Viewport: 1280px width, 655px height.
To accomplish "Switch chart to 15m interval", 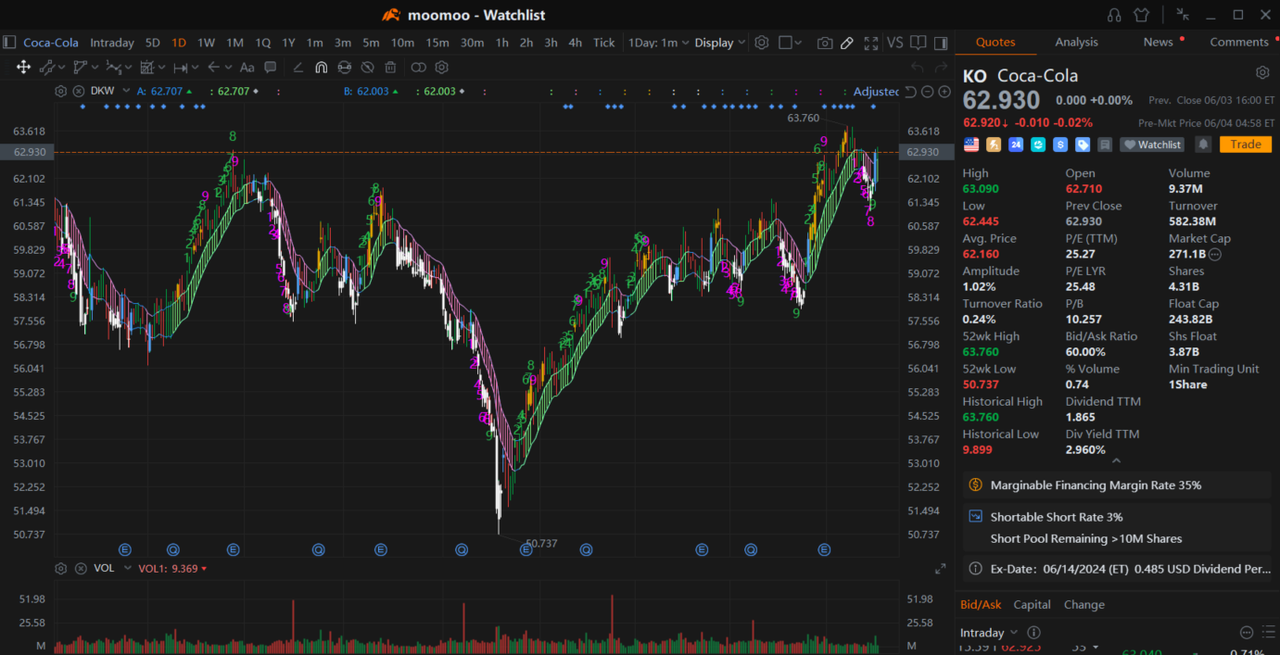I will coord(437,42).
